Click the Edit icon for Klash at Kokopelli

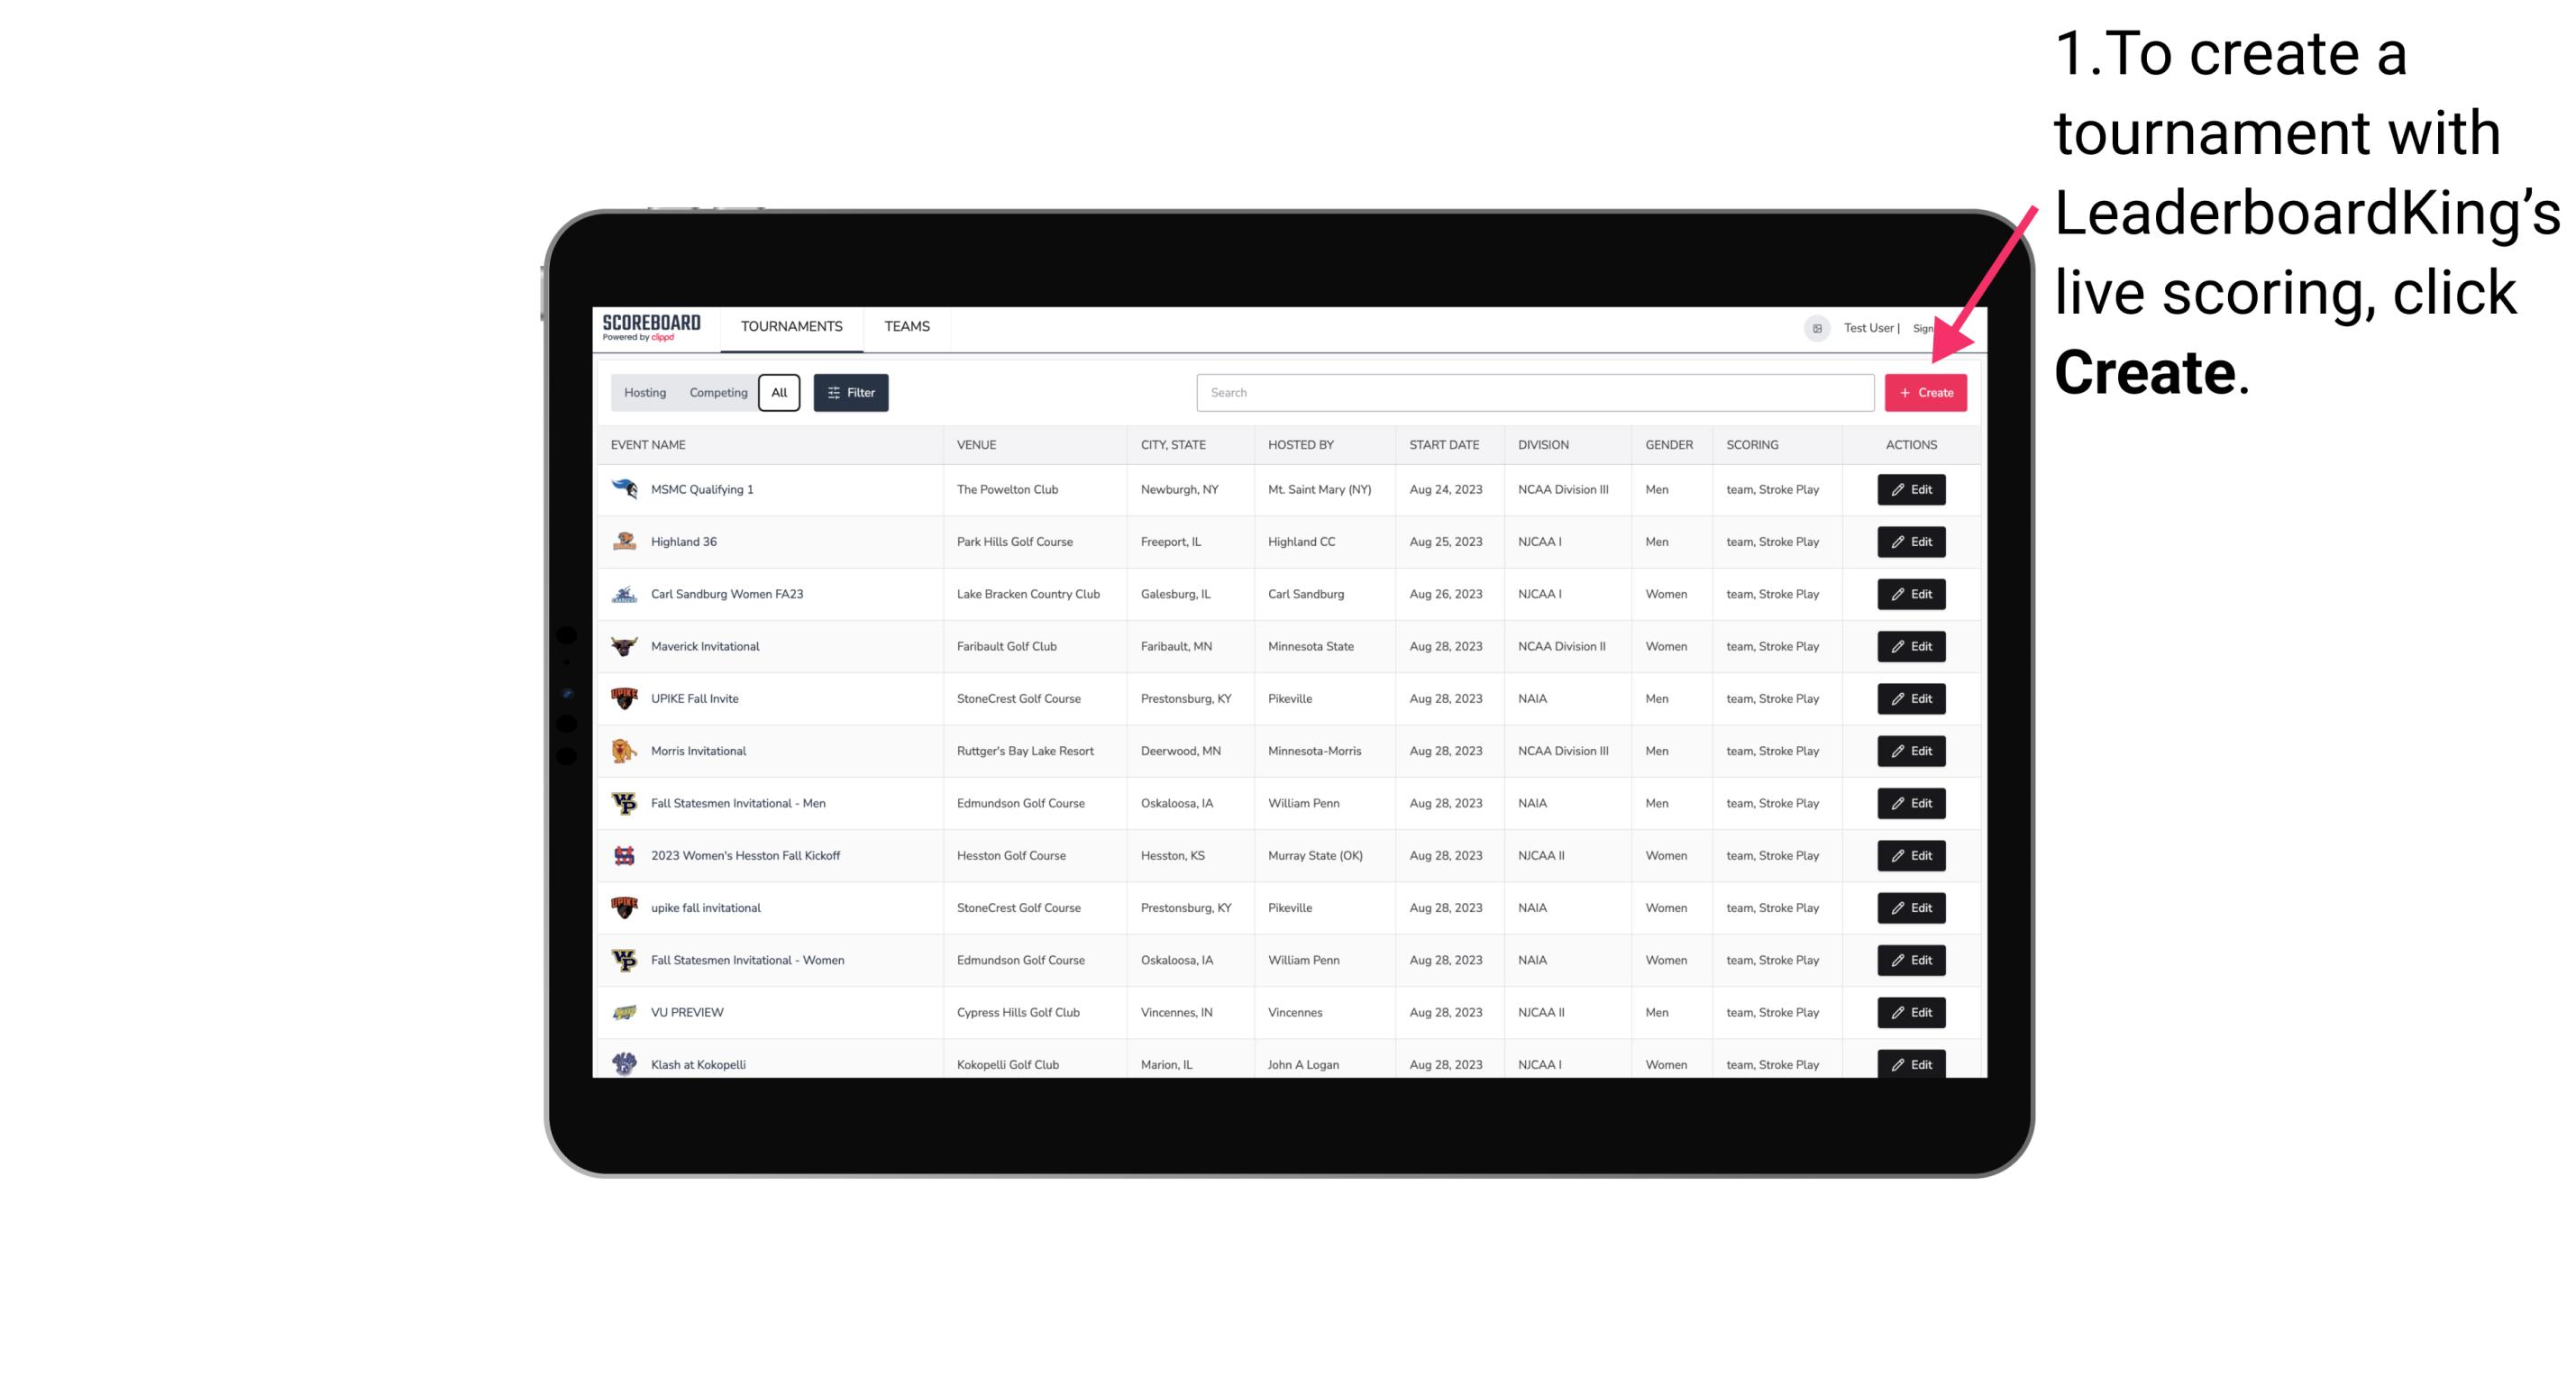click(1910, 1065)
